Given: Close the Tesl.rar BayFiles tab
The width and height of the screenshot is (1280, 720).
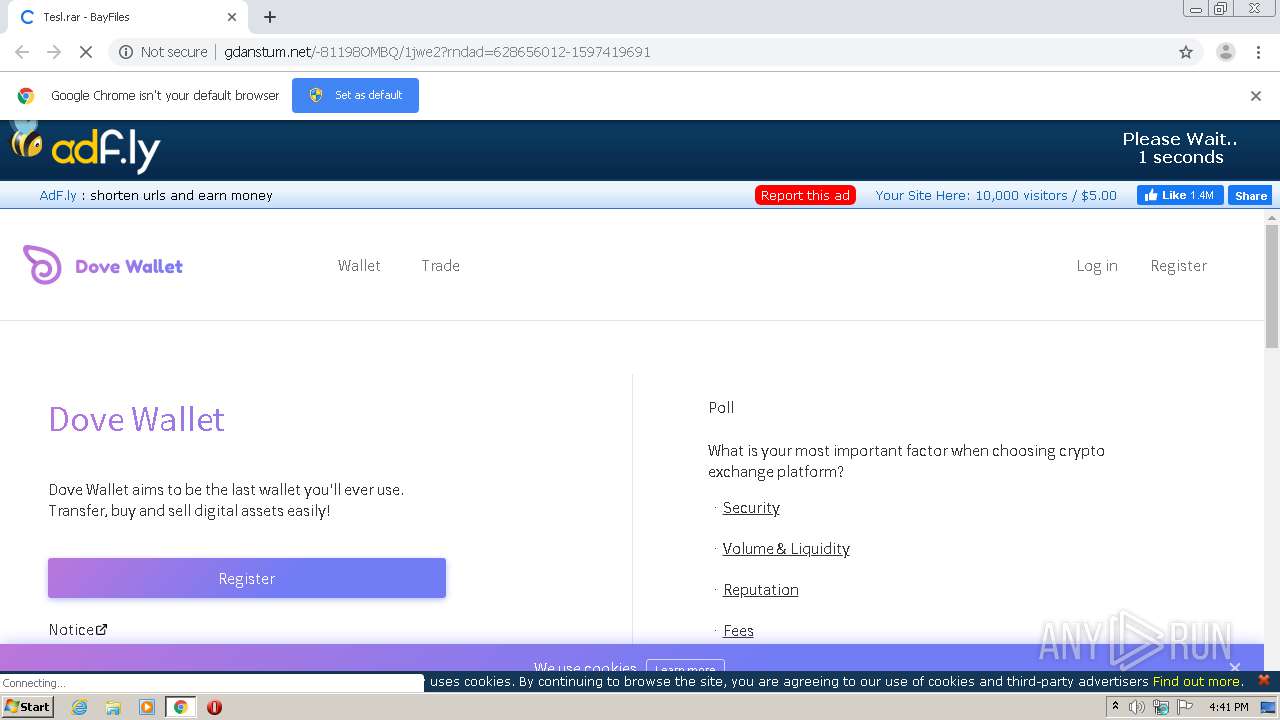Looking at the screenshot, I should tap(232, 17).
